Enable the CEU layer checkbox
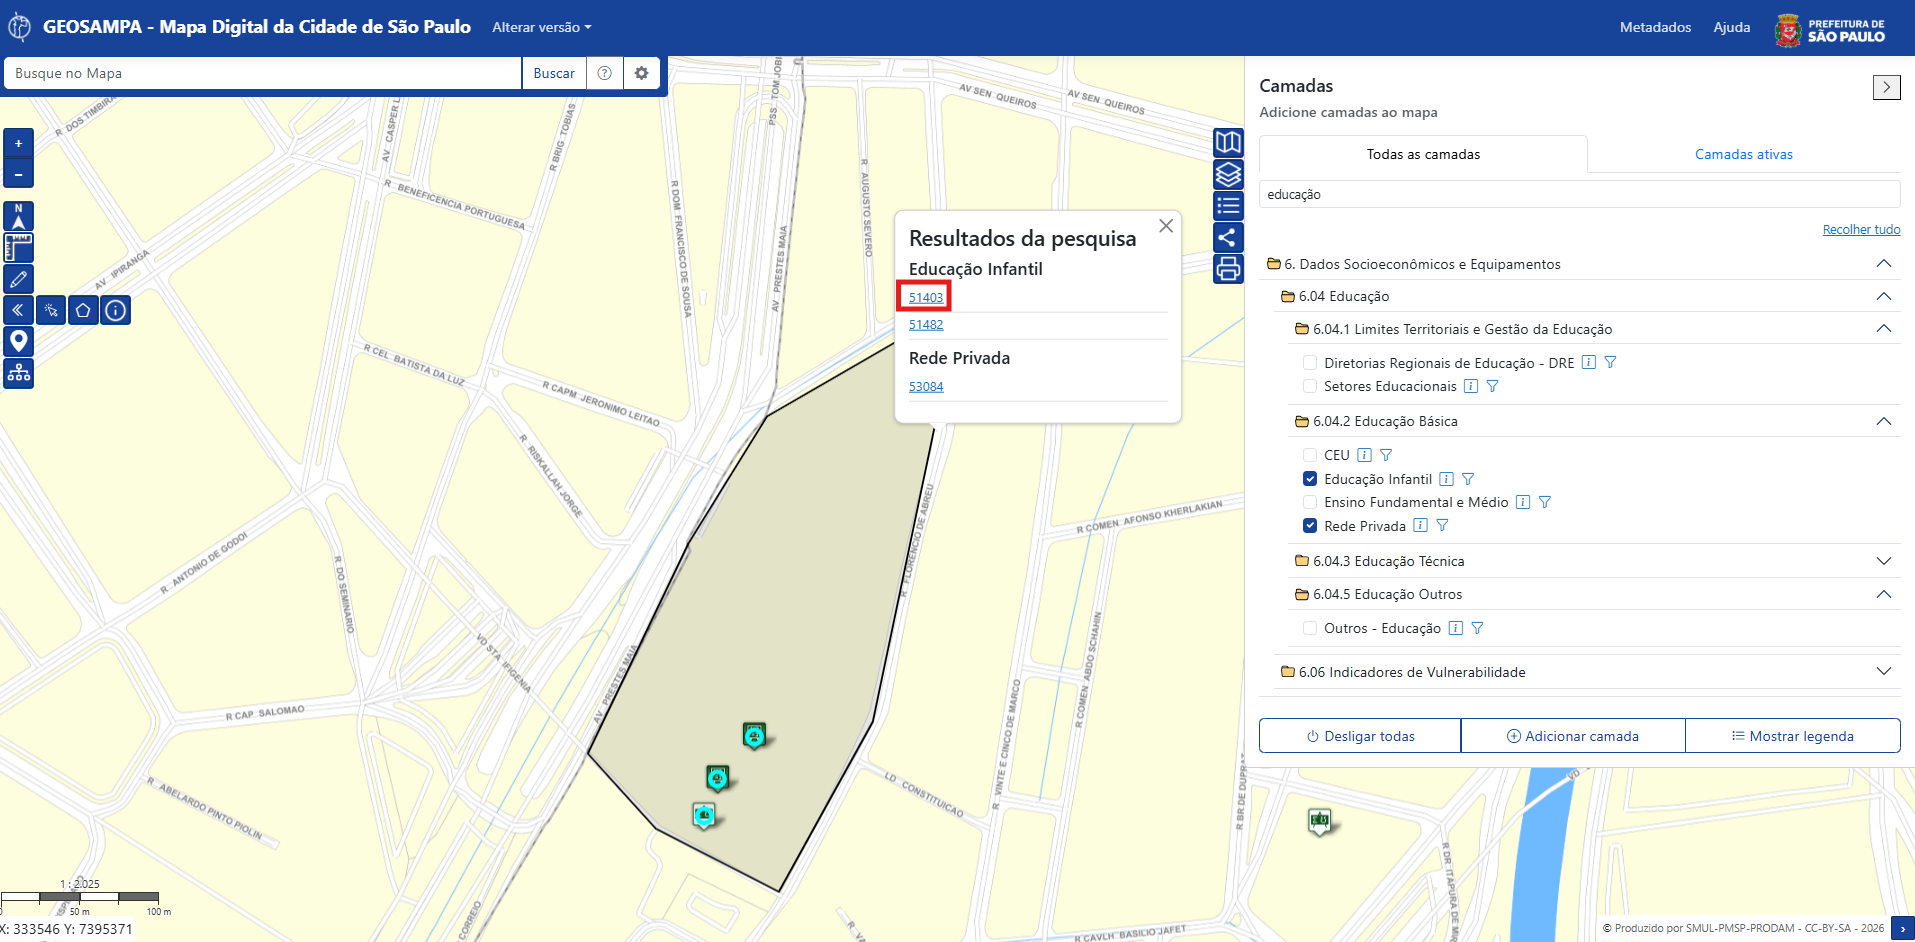The width and height of the screenshot is (1915, 942). click(1310, 455)
